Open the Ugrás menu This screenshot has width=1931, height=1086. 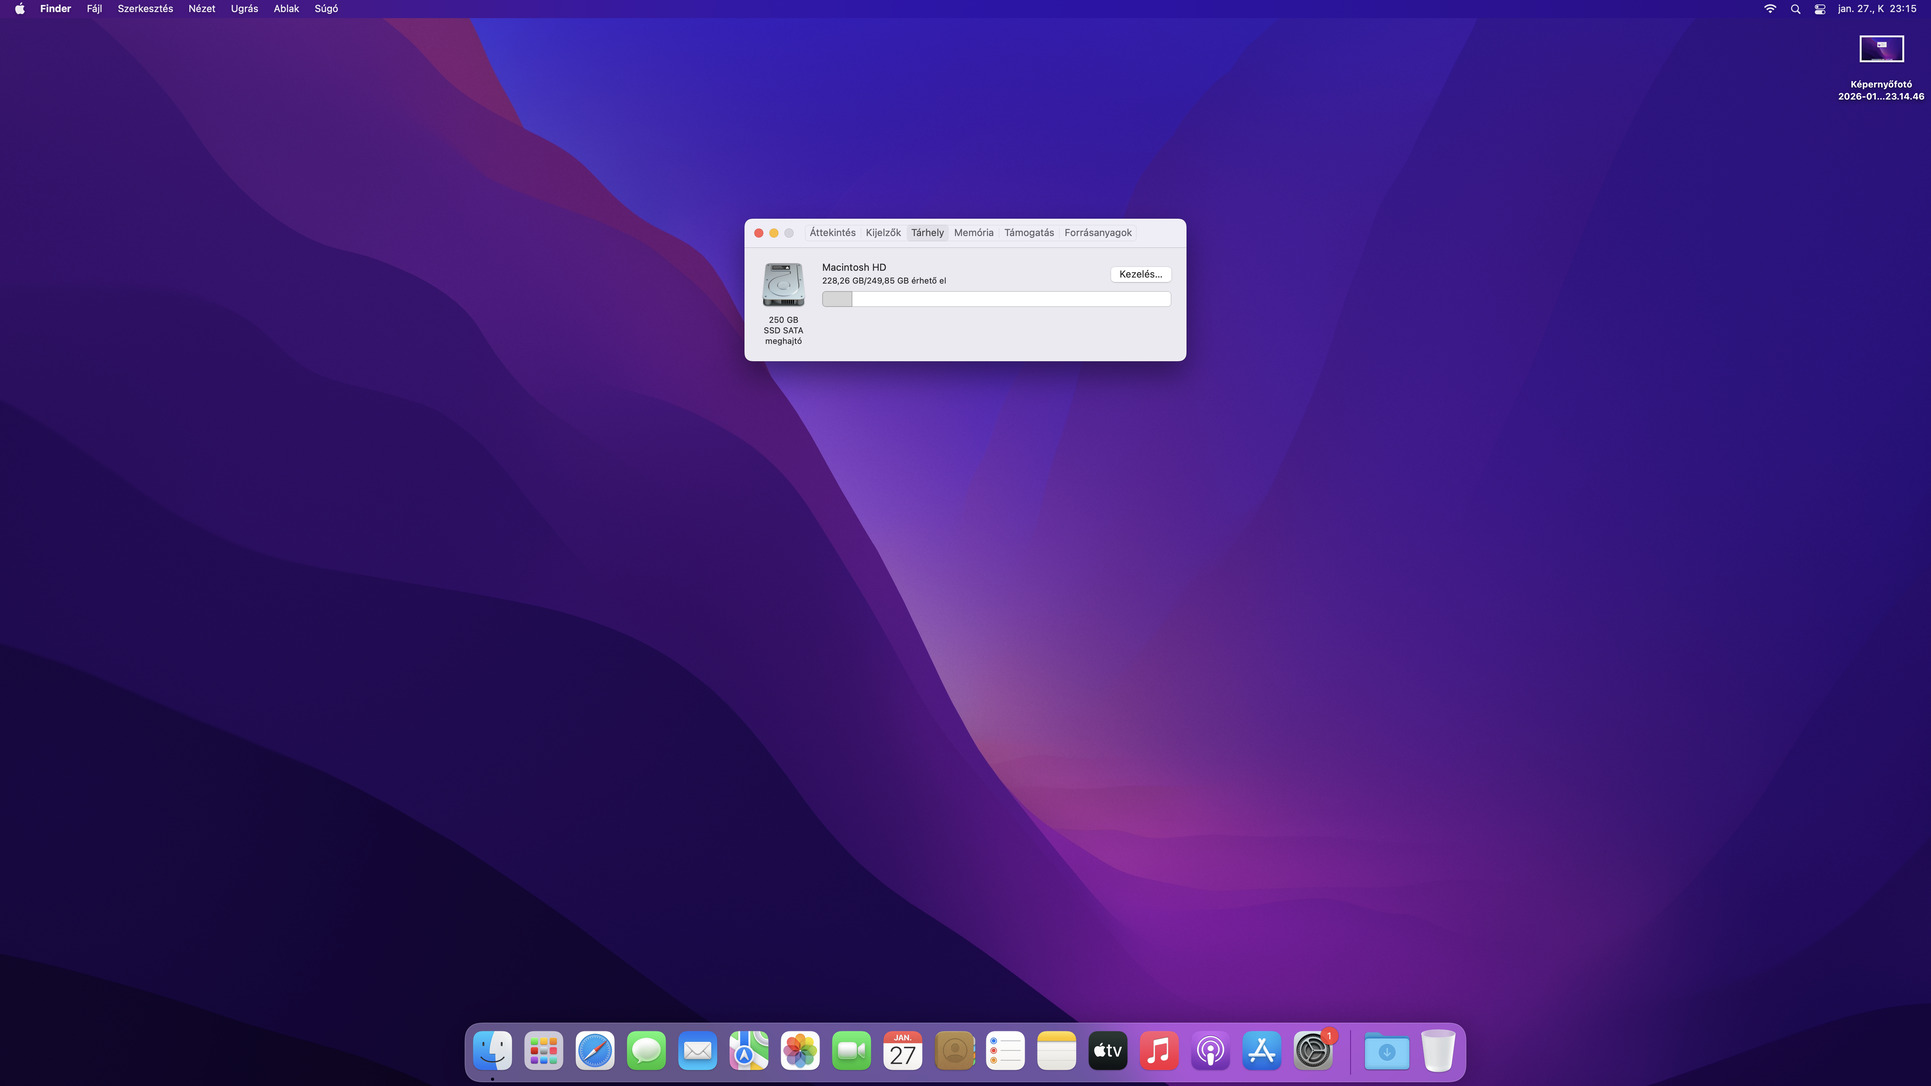(x=244, y=9)
